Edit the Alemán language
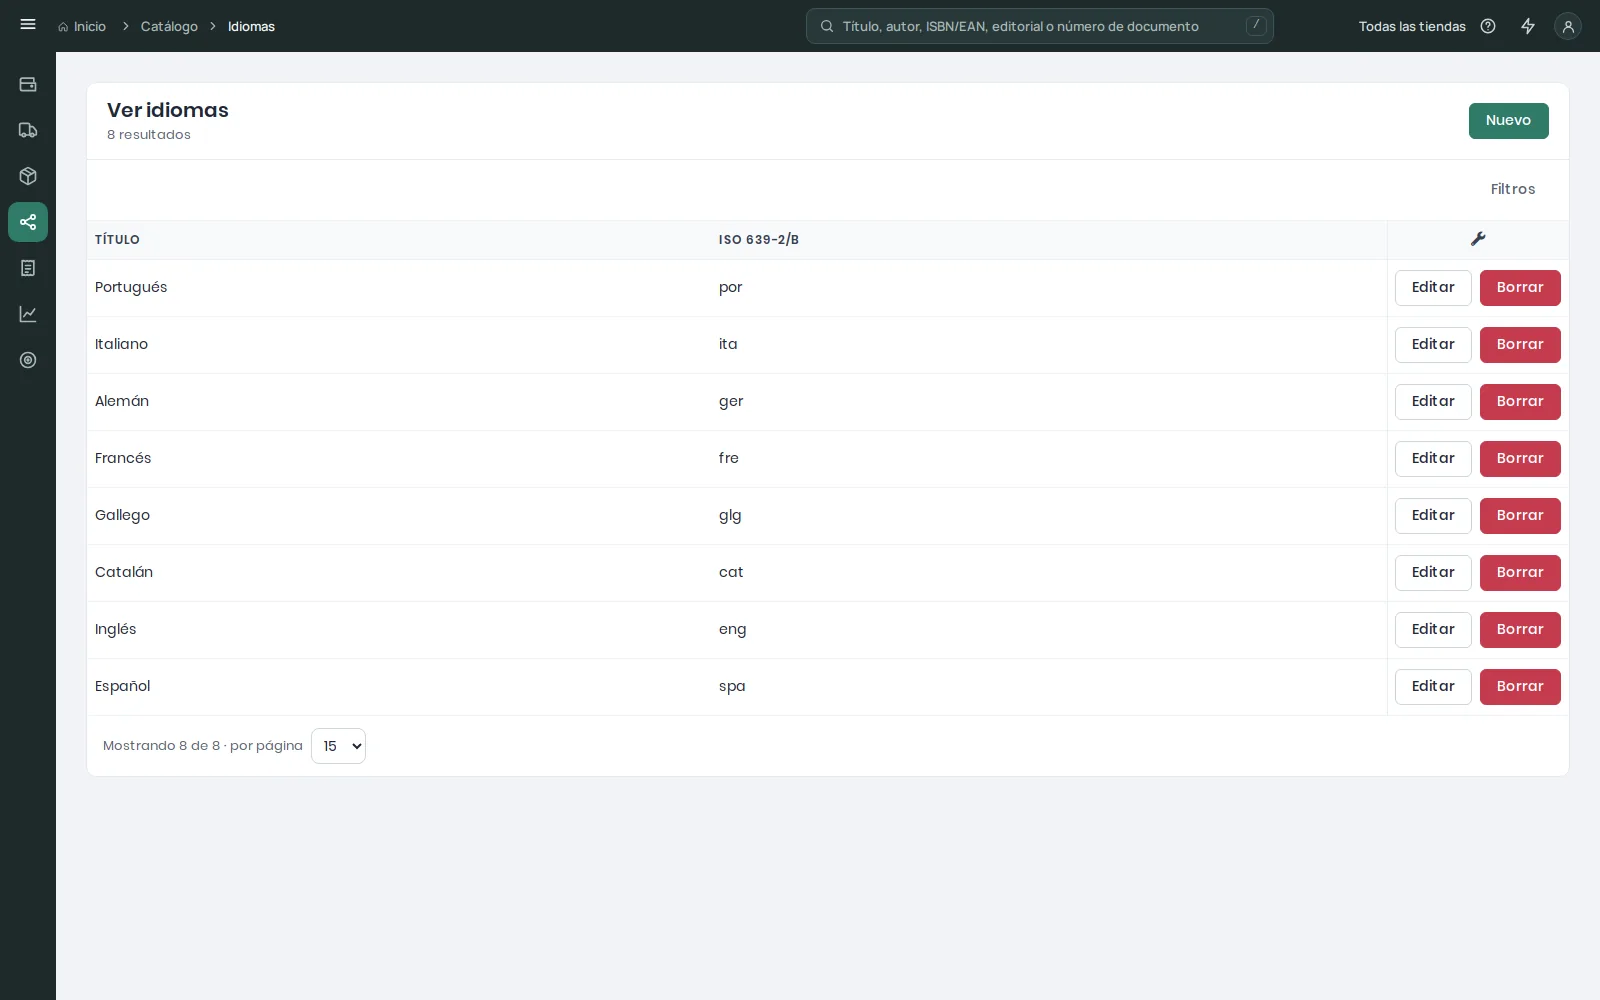Viewport: 1600px width, 1000px height. 1433,402
